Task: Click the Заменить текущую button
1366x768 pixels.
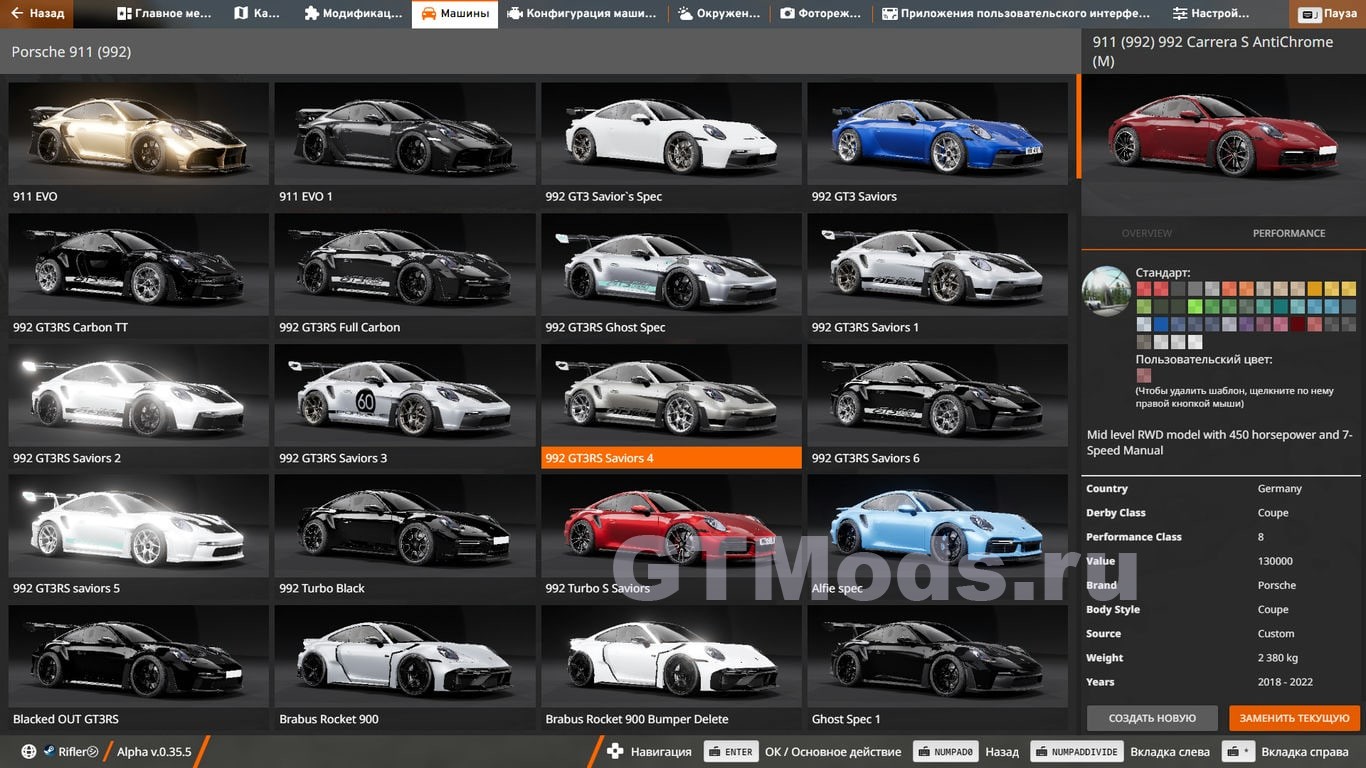Action: tap(1295, 718)
